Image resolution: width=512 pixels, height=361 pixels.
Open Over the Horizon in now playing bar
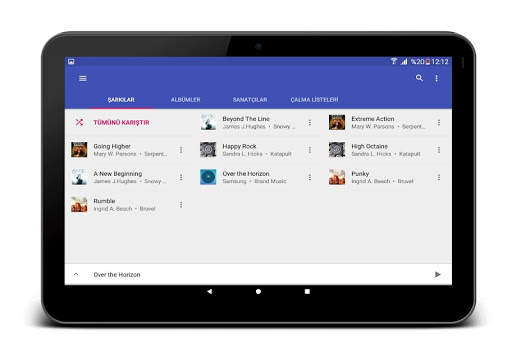[x=117, y=275]
